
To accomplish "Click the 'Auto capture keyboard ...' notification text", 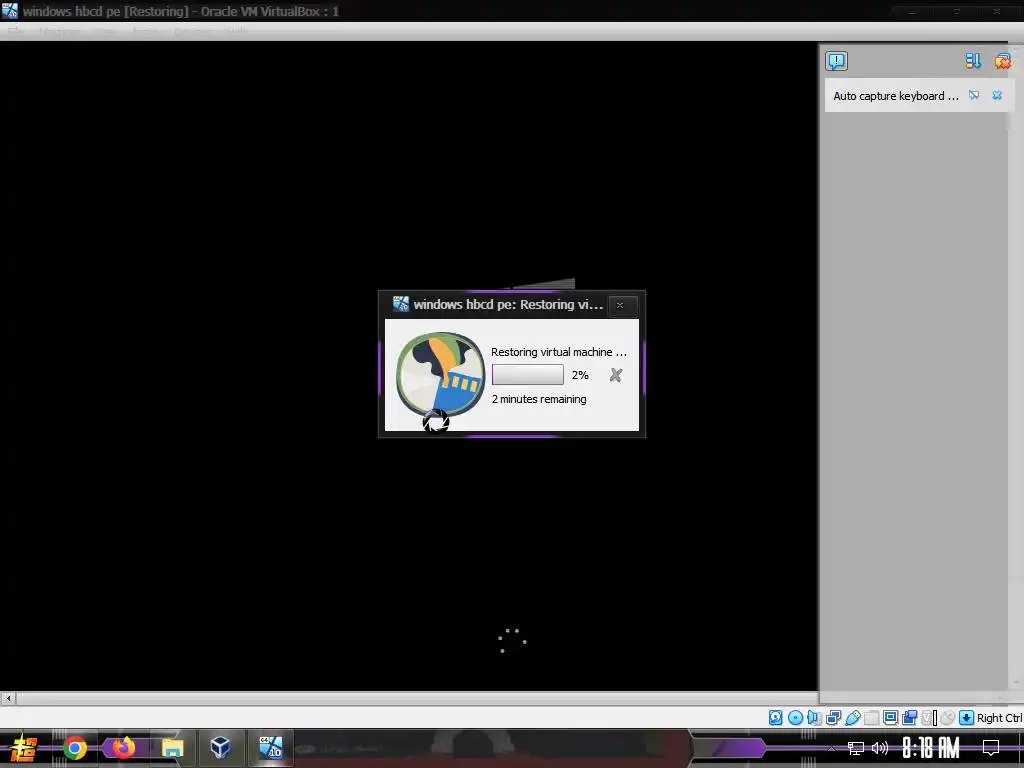I will 895,96.
